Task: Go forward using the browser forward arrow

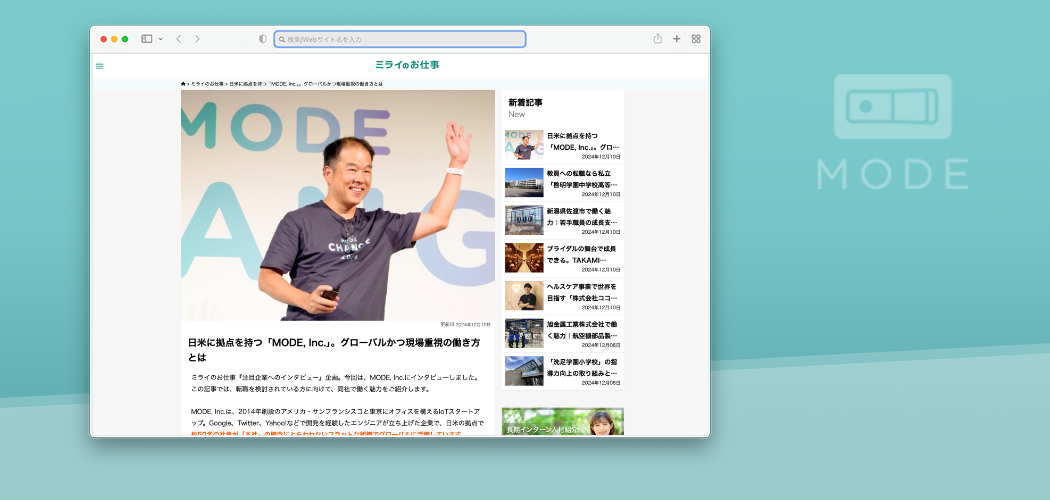Action: [x=197, y=39]
